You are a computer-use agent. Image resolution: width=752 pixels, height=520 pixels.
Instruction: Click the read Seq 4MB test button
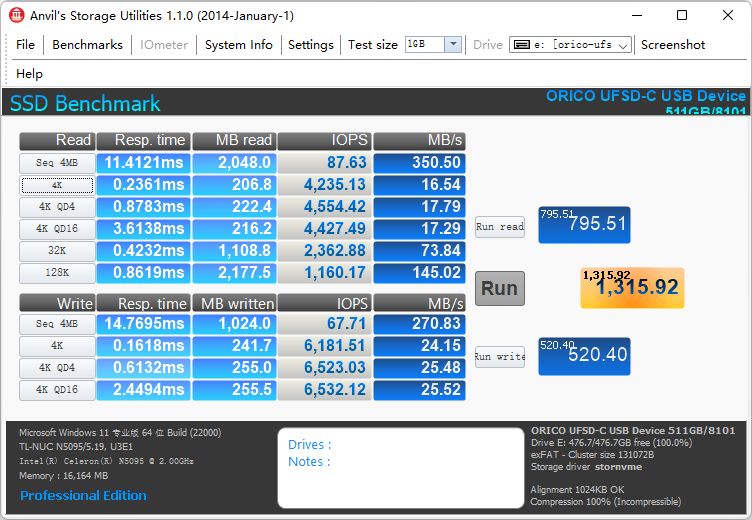tap(57, 163)
